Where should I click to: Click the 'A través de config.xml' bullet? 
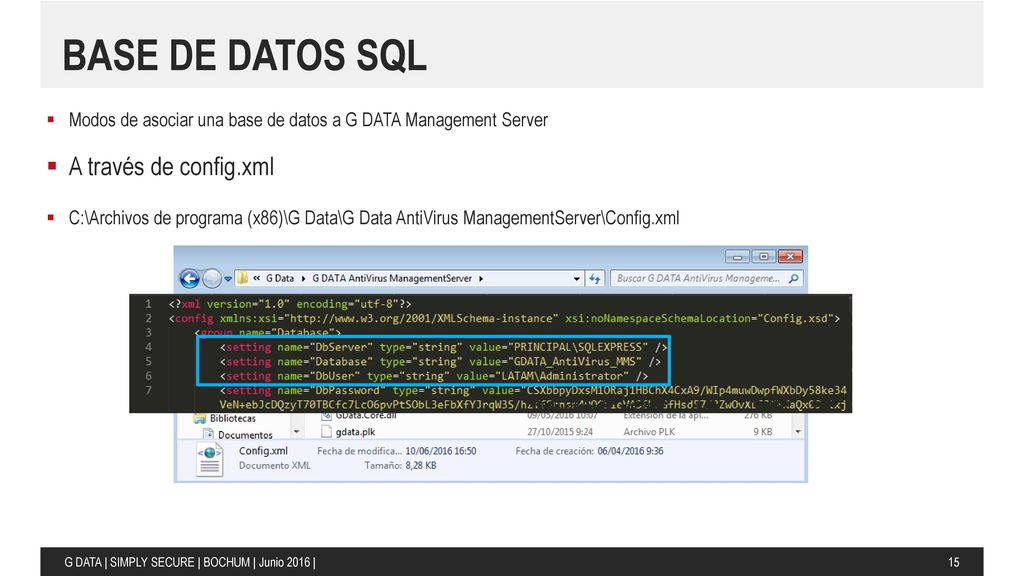point(171,167)
